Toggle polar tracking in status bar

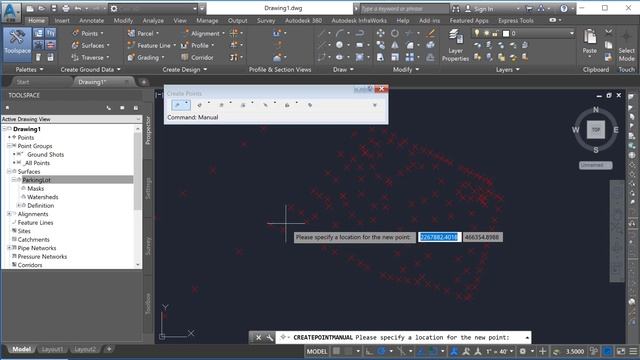click(382, 351)
